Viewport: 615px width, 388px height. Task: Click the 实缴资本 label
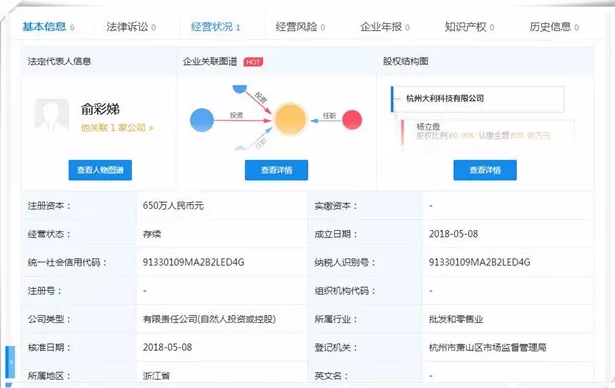[x=336, y=206]
